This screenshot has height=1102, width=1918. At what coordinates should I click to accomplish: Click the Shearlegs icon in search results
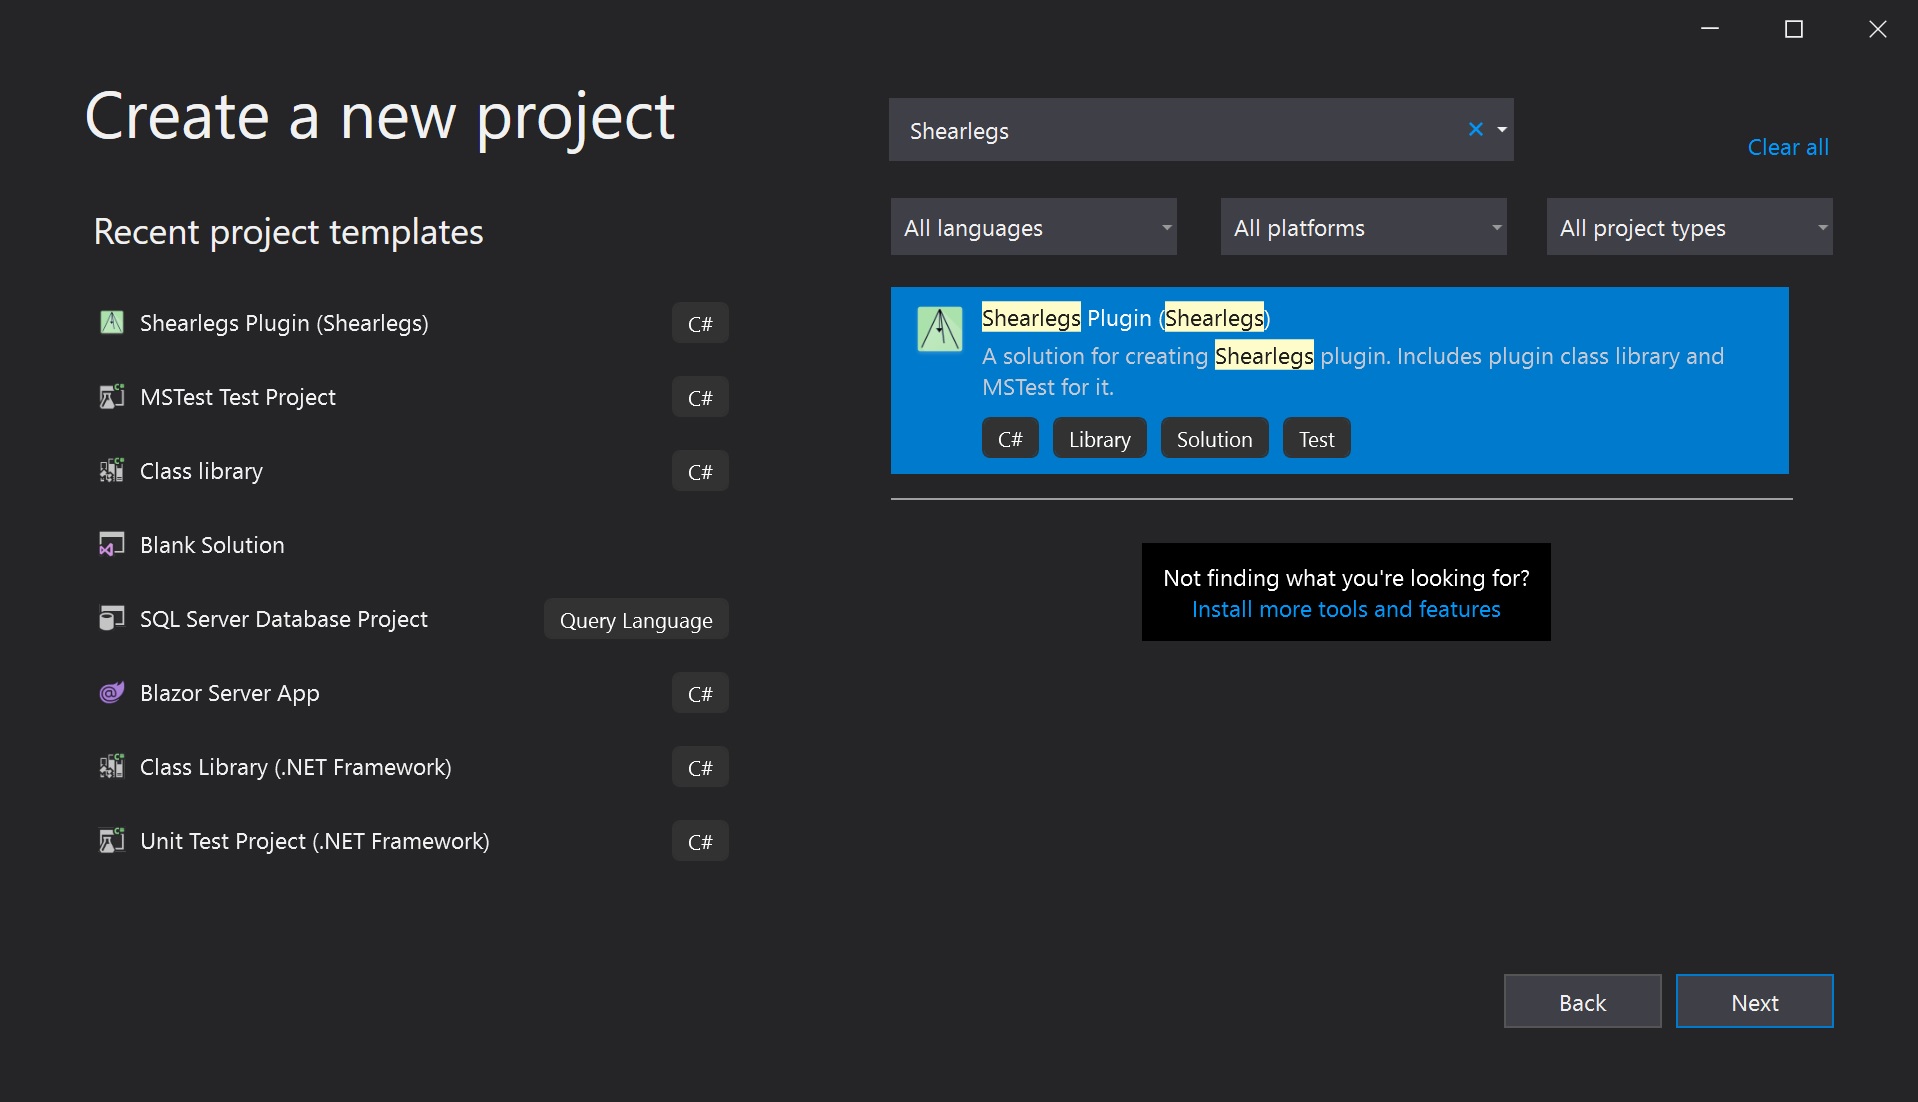click(940, 329)
